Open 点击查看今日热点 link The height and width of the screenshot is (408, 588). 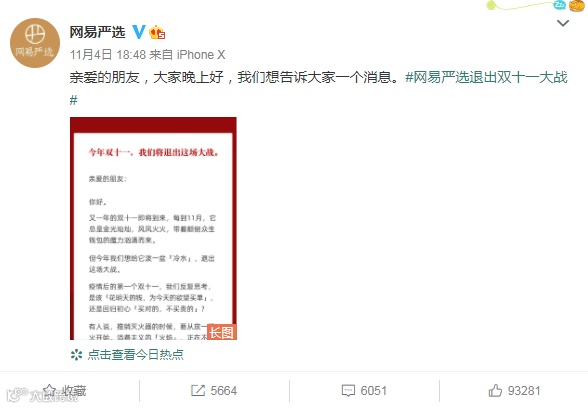(x=135, y=354)
